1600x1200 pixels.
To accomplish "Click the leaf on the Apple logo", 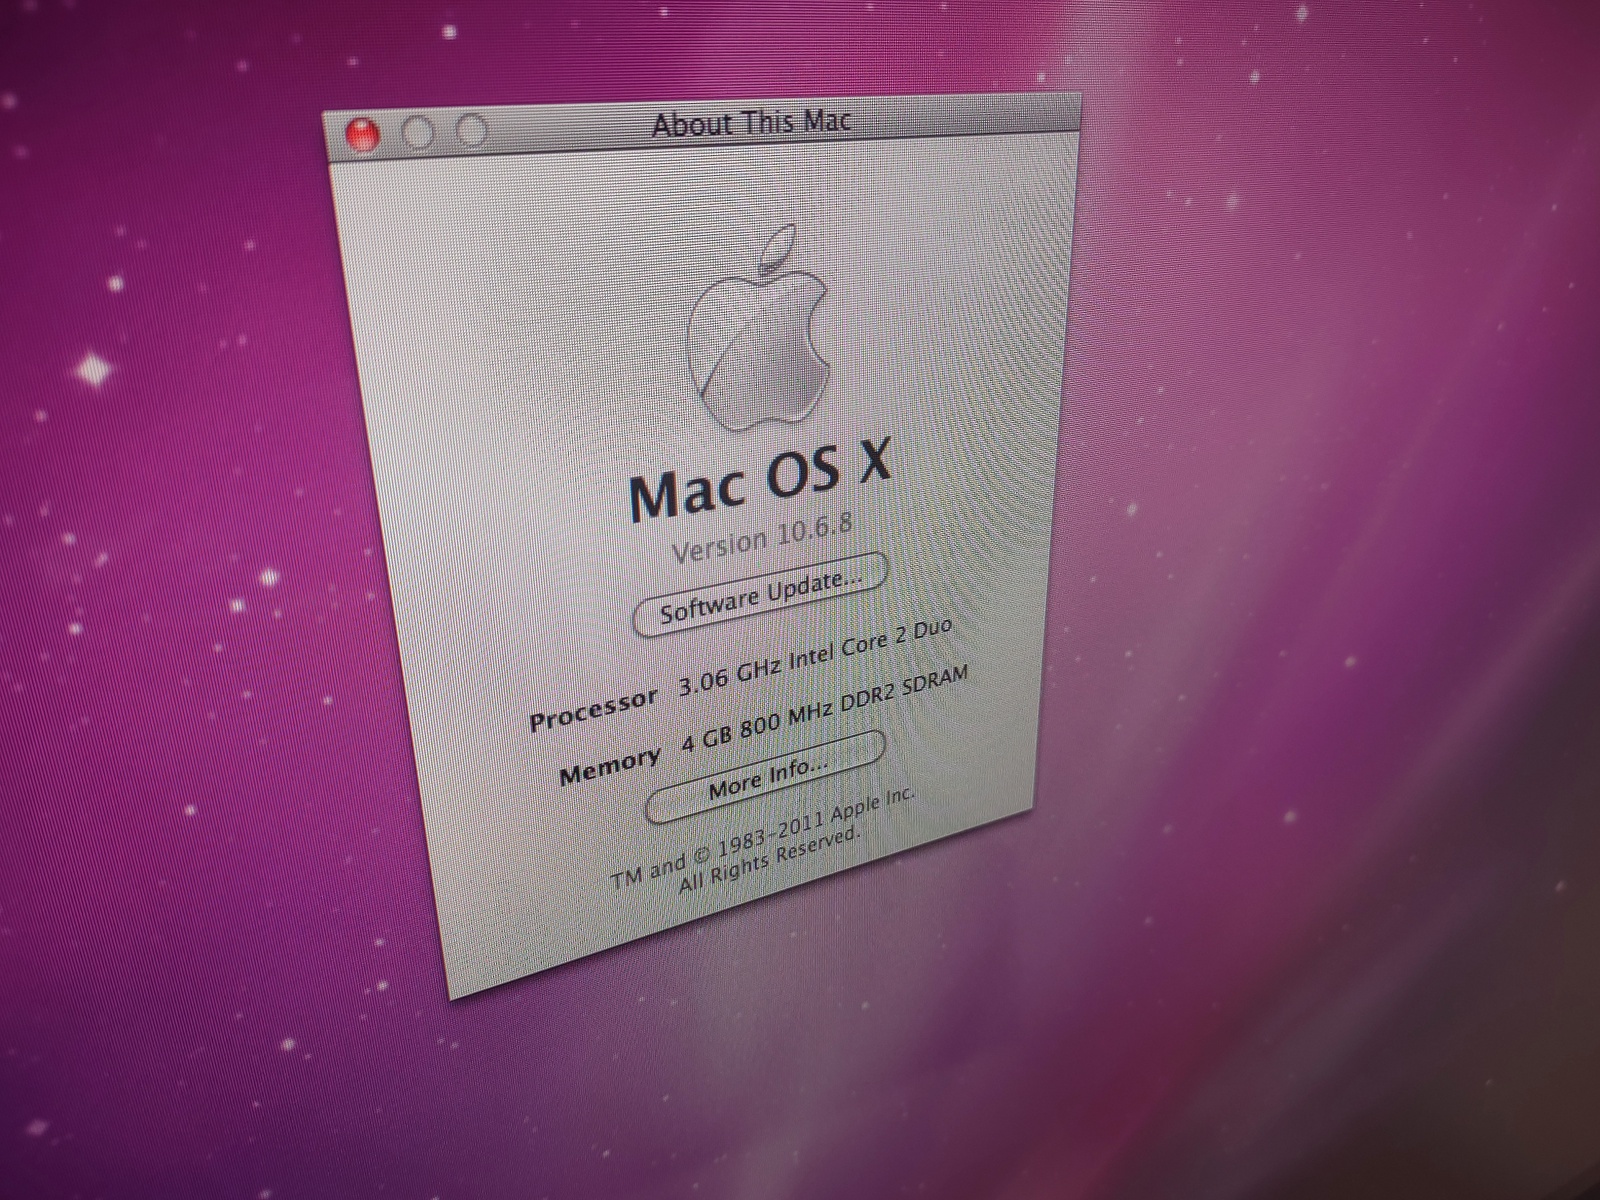I will (776, 246).
